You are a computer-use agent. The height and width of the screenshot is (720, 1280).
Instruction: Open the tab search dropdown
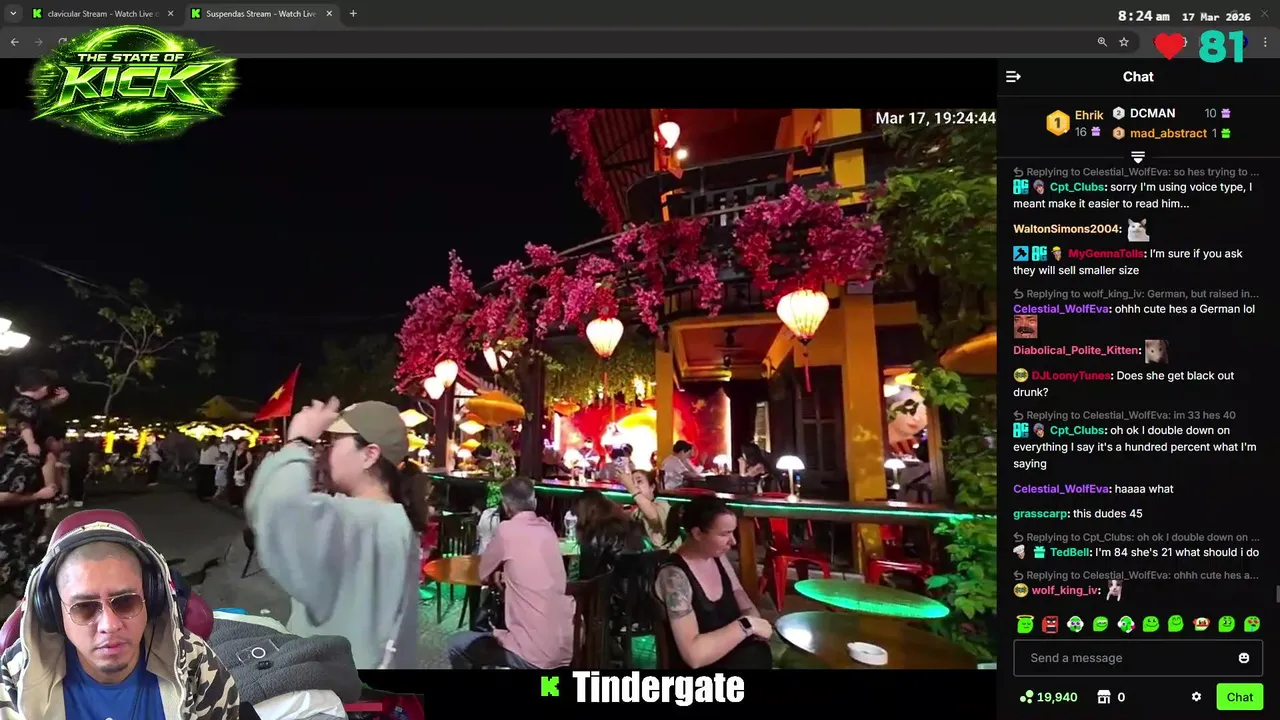click(x=13, y=14)
